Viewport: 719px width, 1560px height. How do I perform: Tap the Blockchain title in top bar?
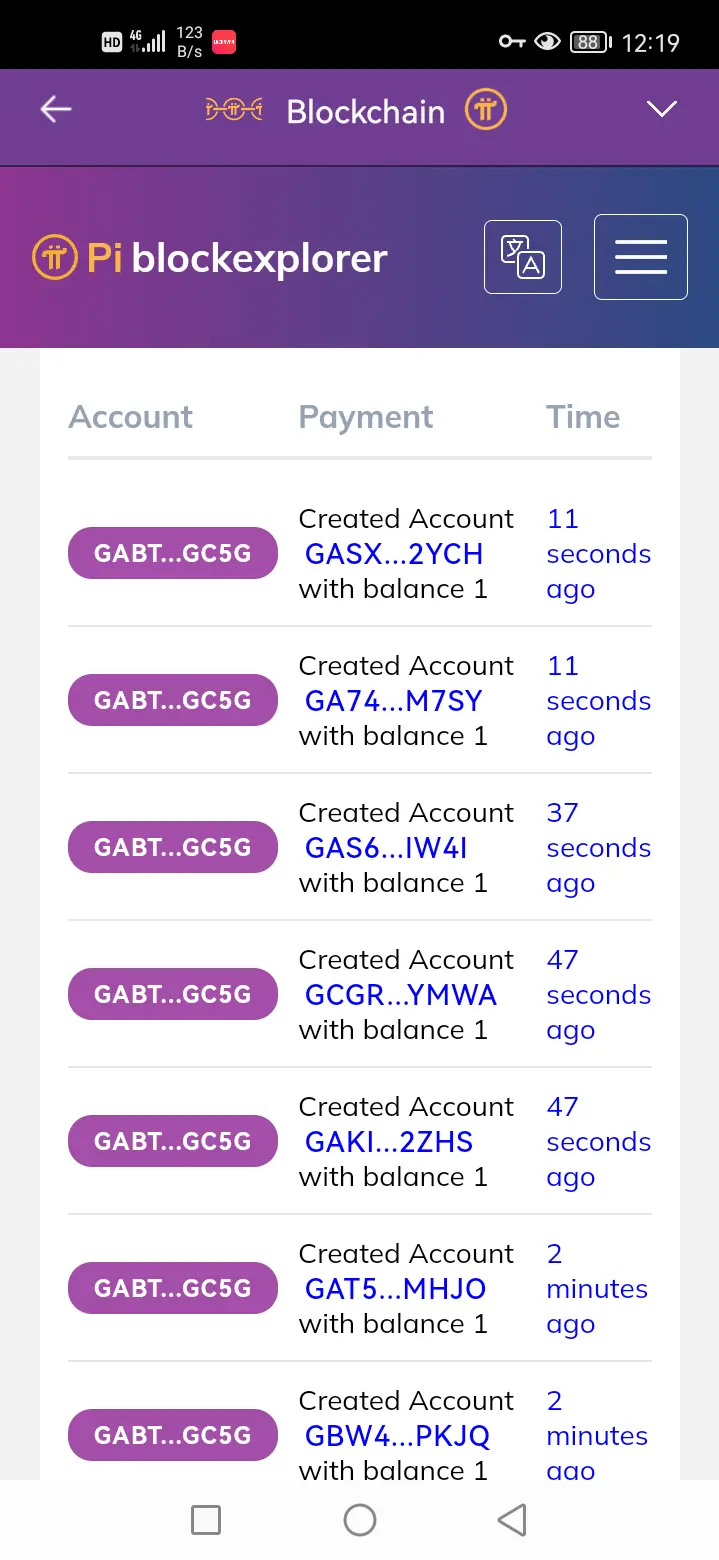365,112
